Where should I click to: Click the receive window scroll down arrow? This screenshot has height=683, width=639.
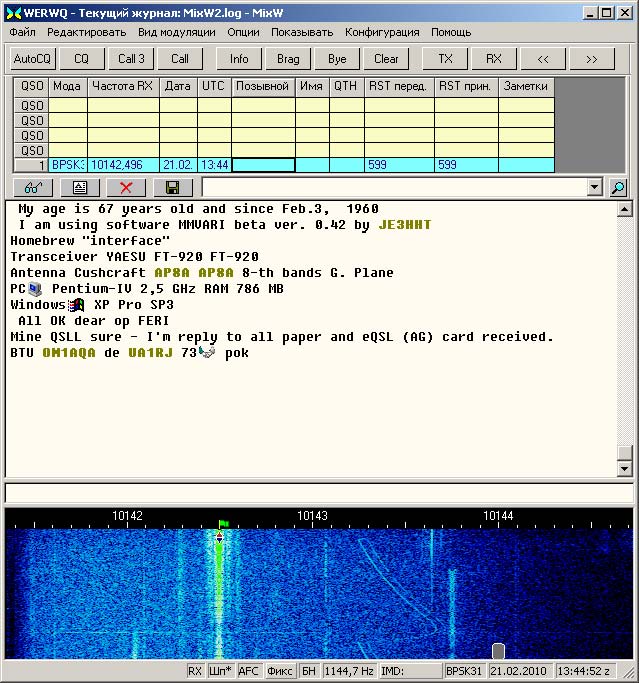click(625, 468)
